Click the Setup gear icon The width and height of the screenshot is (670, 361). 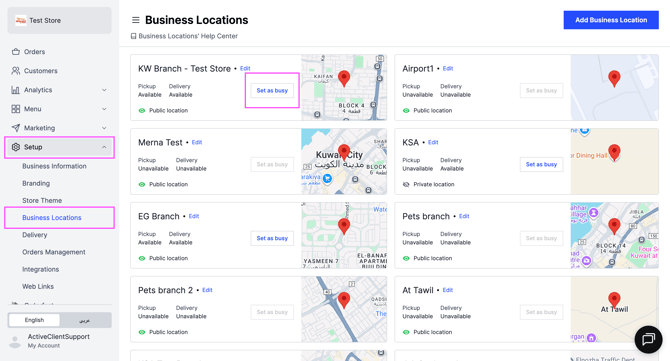16,147
